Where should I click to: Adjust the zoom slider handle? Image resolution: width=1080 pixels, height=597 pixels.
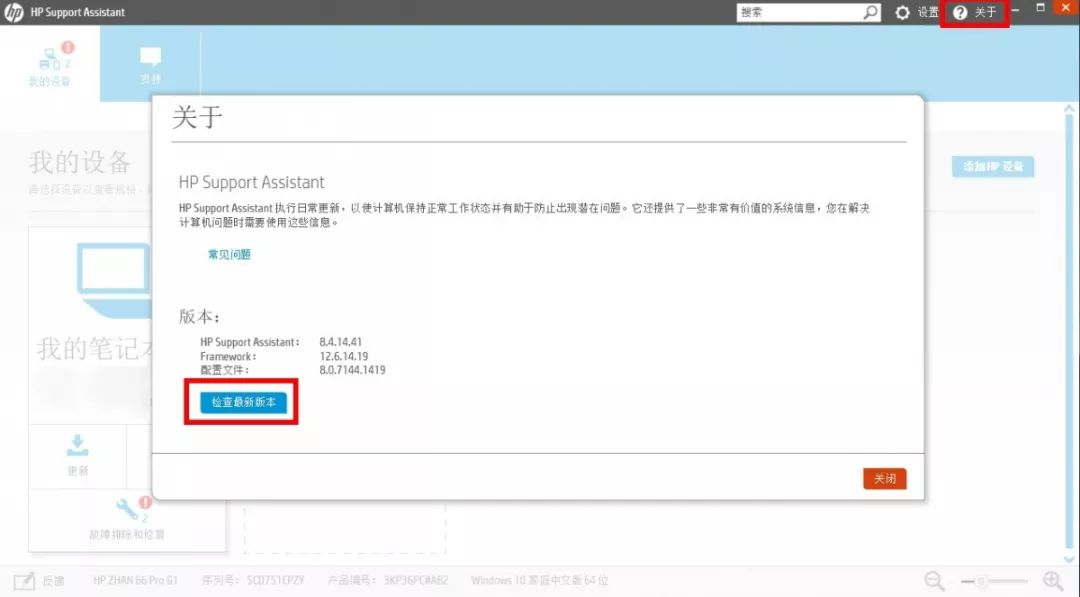point(981,581)
